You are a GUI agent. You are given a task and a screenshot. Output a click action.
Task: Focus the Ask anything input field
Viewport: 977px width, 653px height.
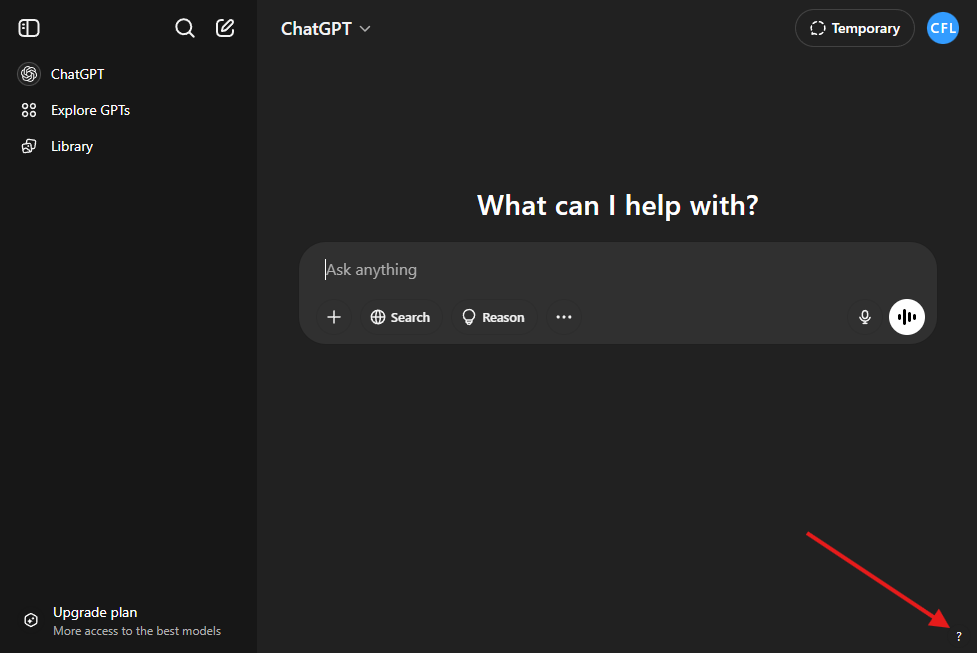pos(617,270)
